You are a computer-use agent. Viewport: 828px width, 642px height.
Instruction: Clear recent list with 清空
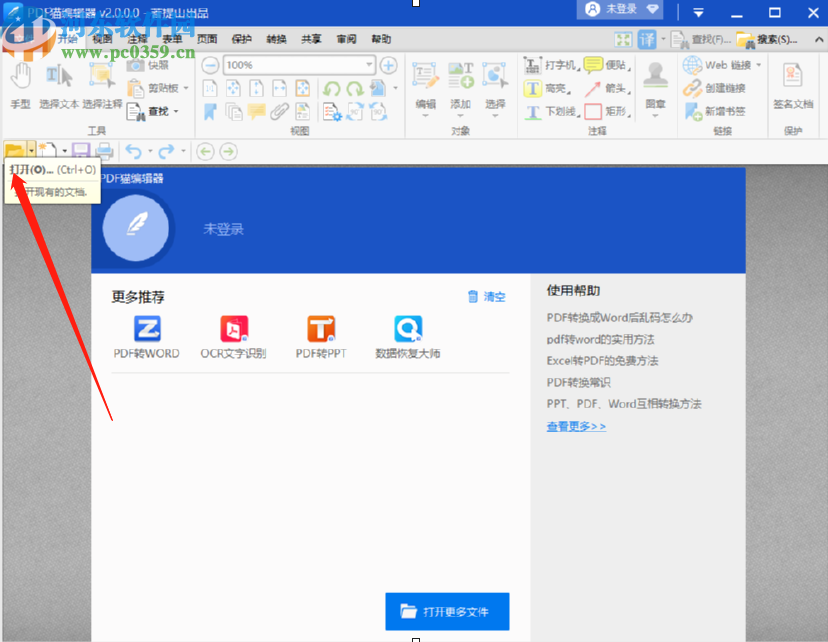(487, 297)
